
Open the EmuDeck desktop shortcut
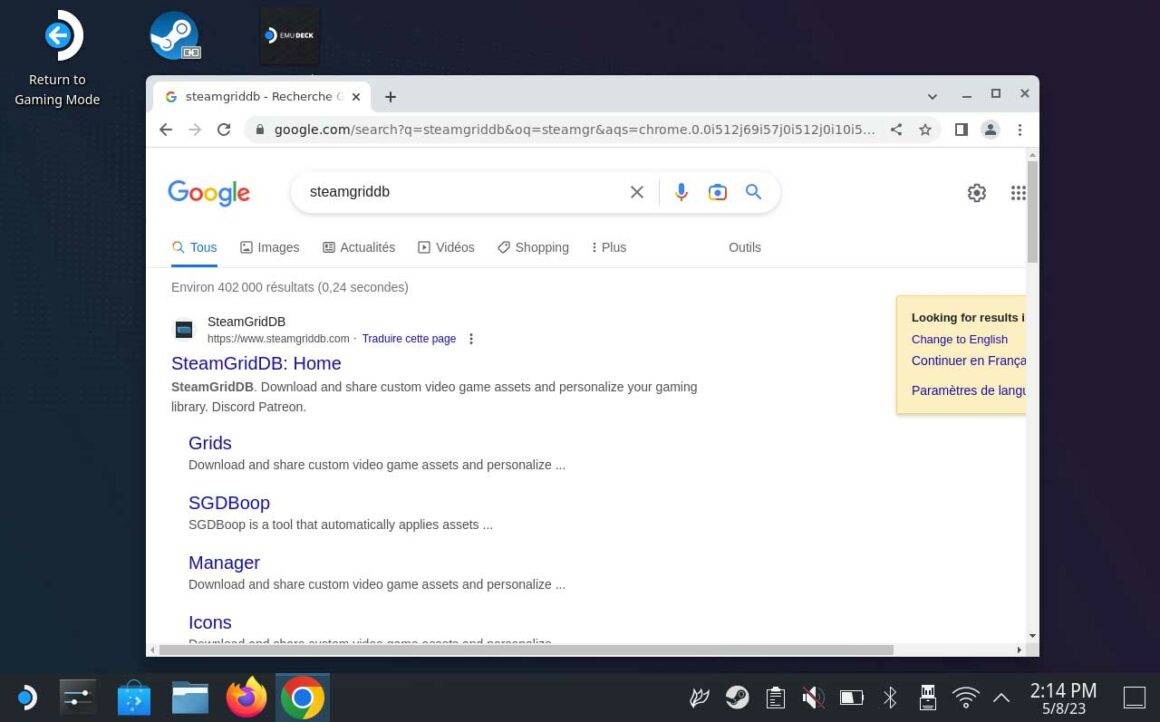[290, 36]
